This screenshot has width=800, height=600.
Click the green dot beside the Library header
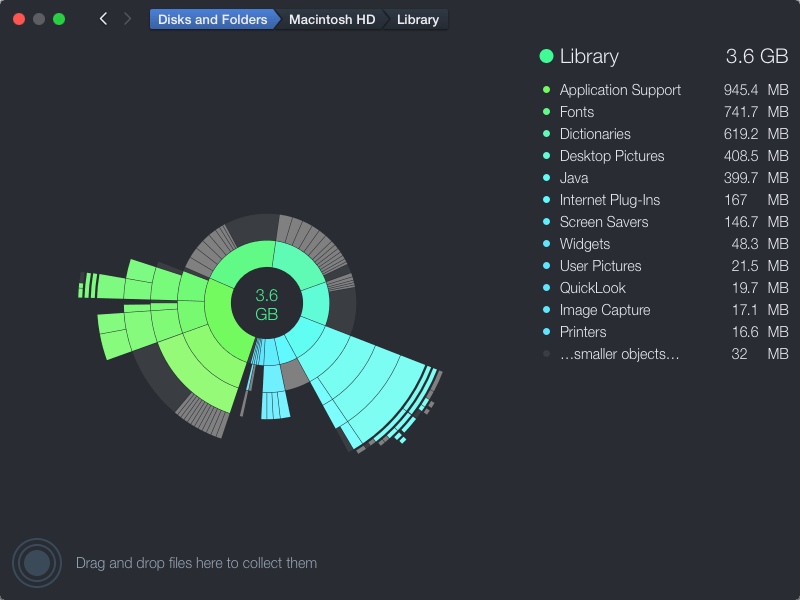click(x=546, y=56)
